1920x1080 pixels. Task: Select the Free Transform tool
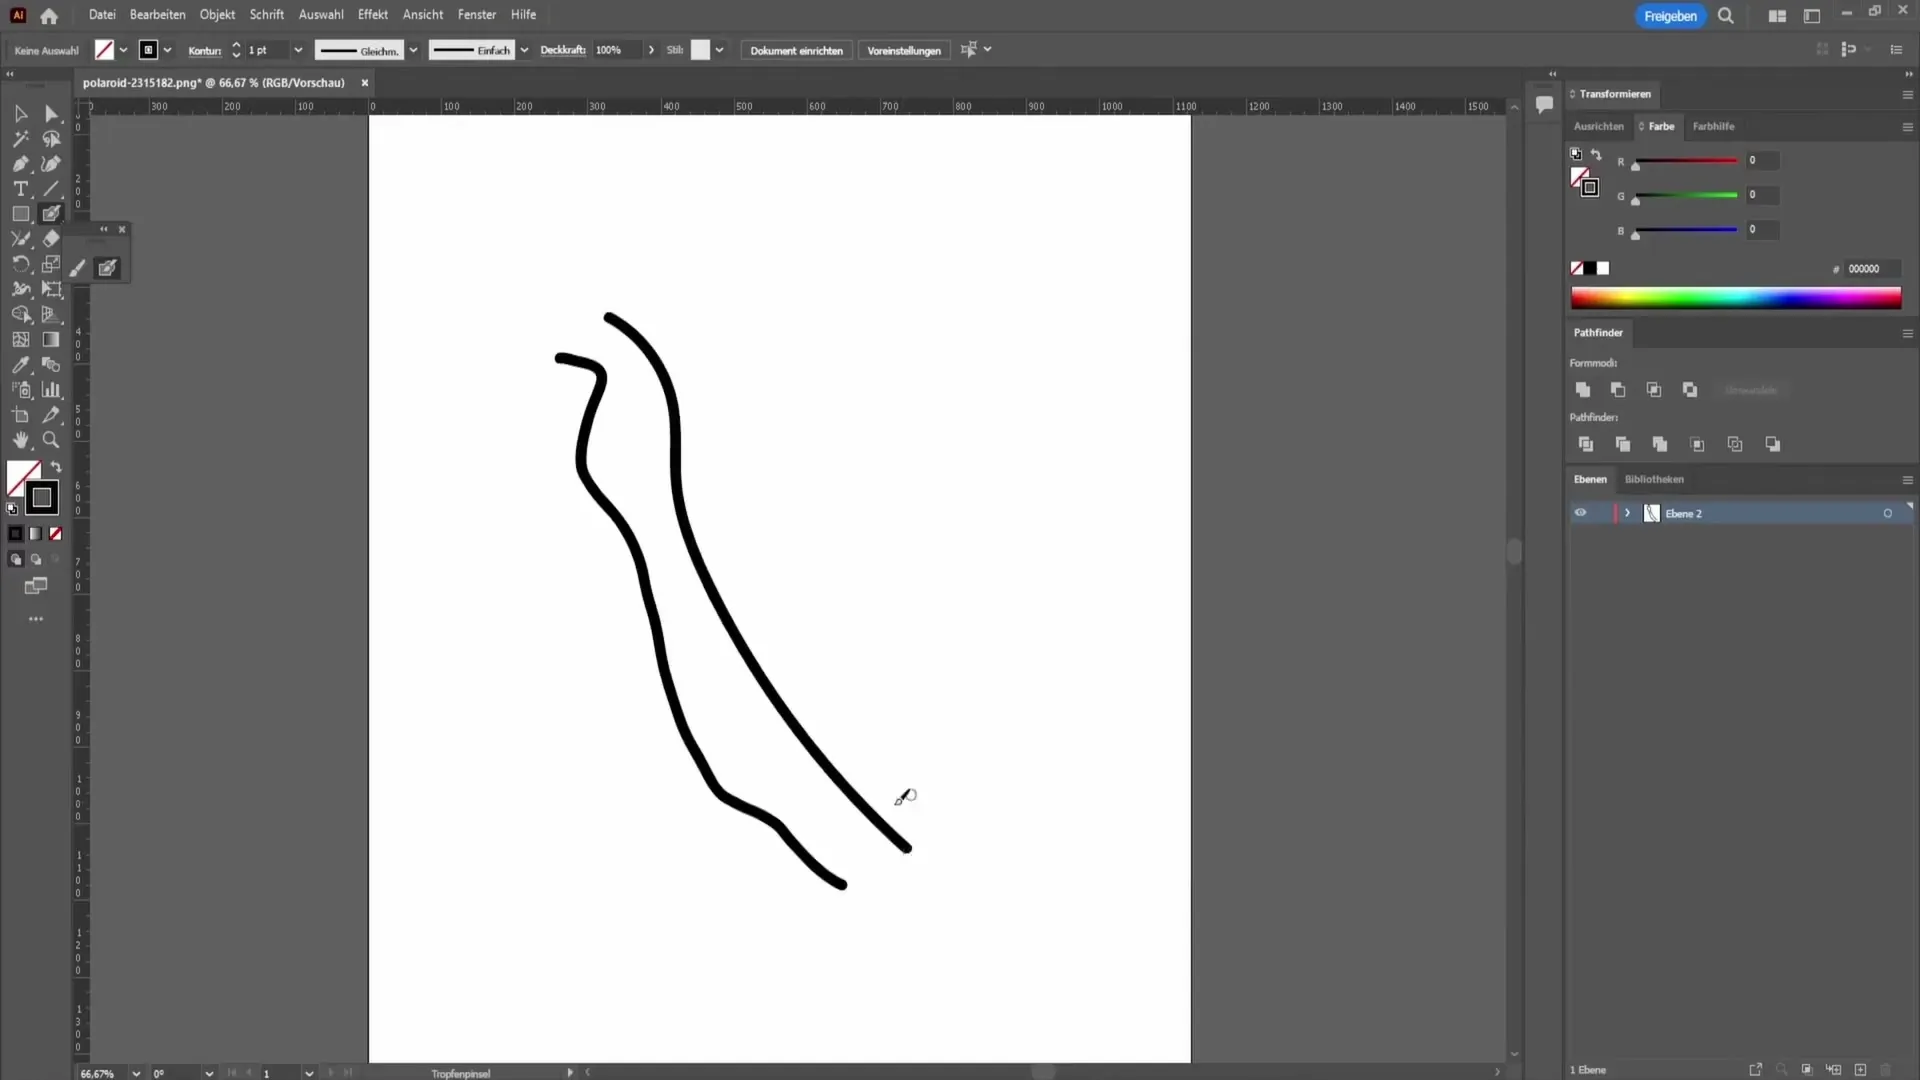[x=51, y=289]
